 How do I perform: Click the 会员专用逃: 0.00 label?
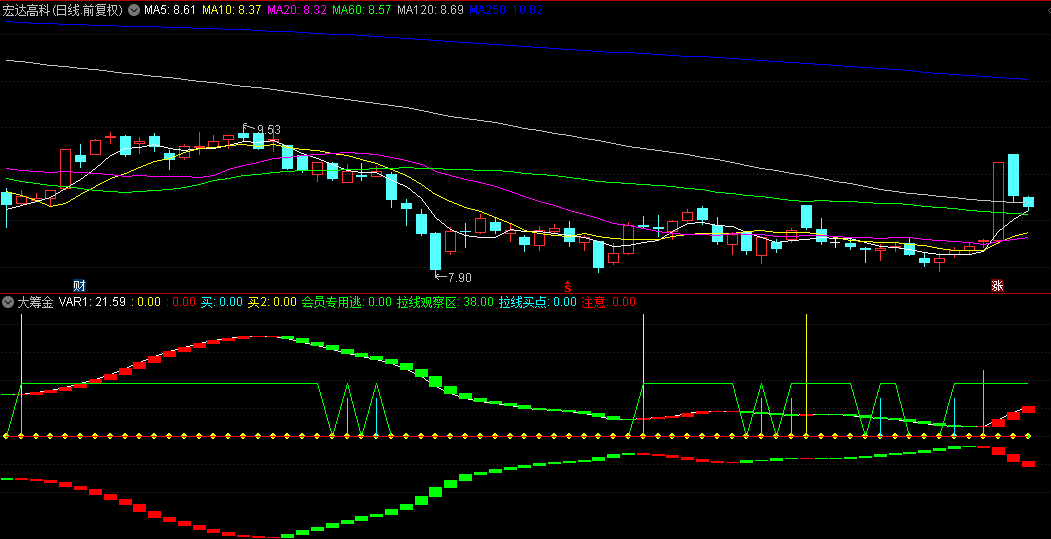click(347, 302)
